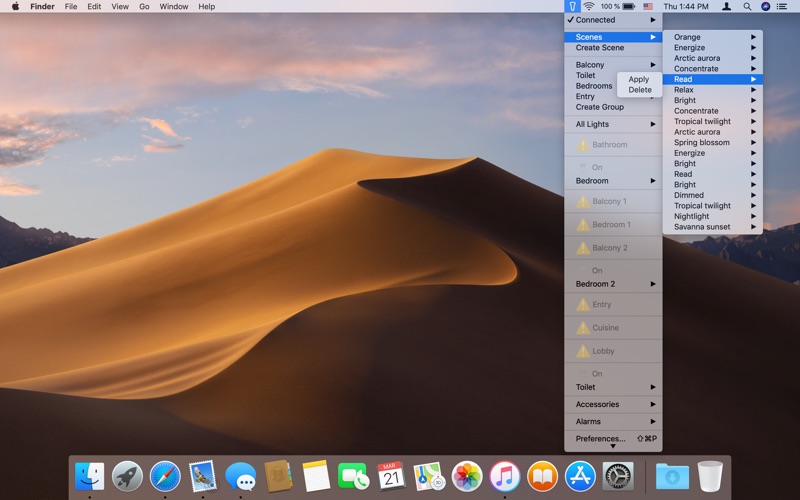Open System Preferences in the Dock
The height and width of the screenshot is (500, 800).
(x=618, y=476)
